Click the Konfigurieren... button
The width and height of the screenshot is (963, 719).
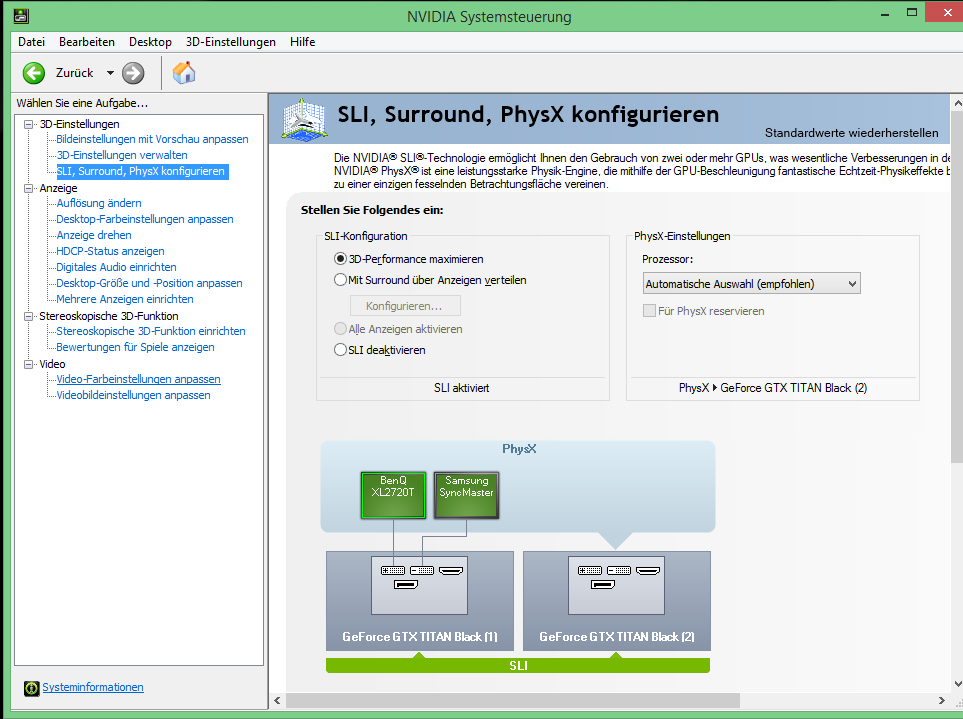(x=405, y=306)
